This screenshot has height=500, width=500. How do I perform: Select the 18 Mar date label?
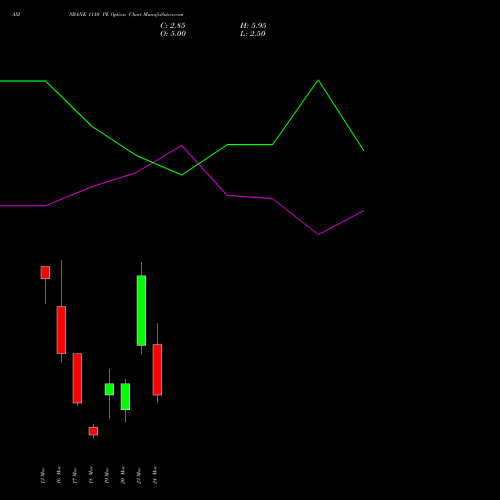[x=91, y=475]
